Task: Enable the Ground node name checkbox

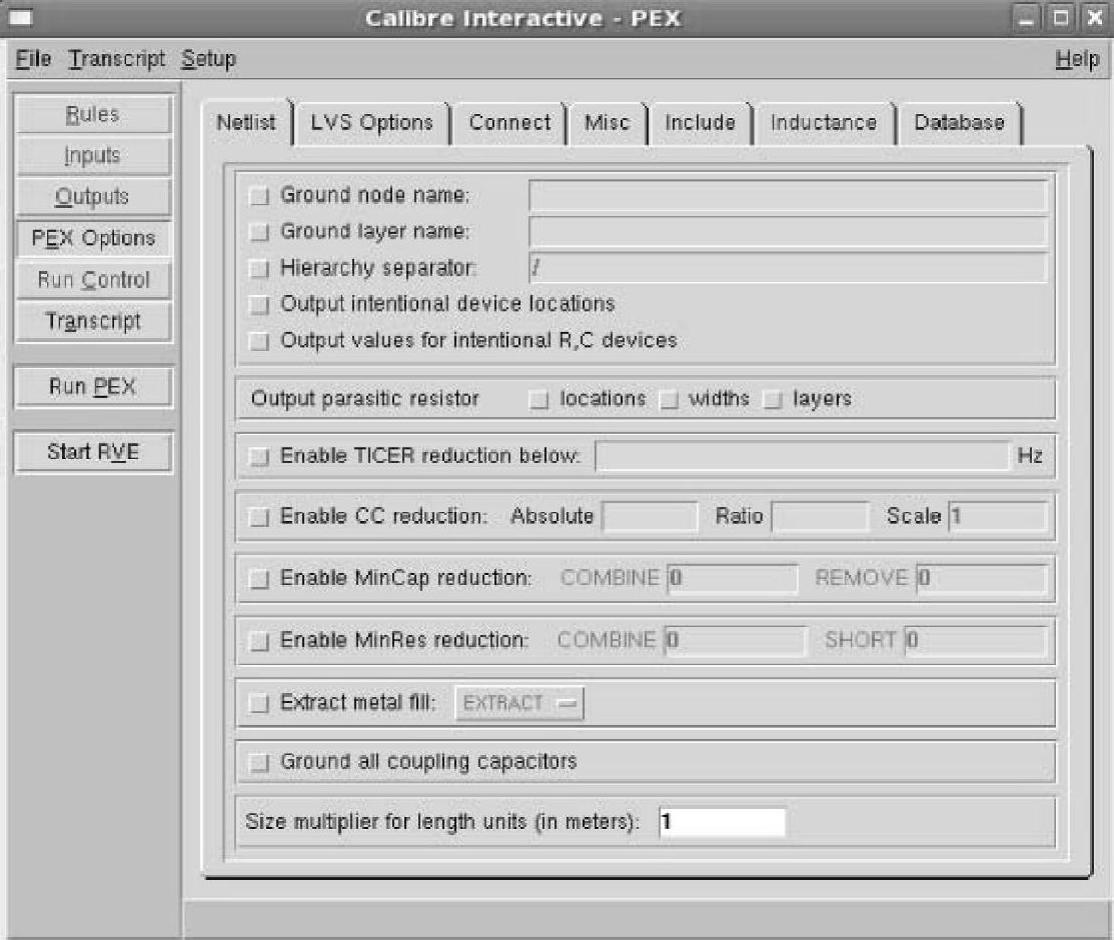Action: point(260,195)
